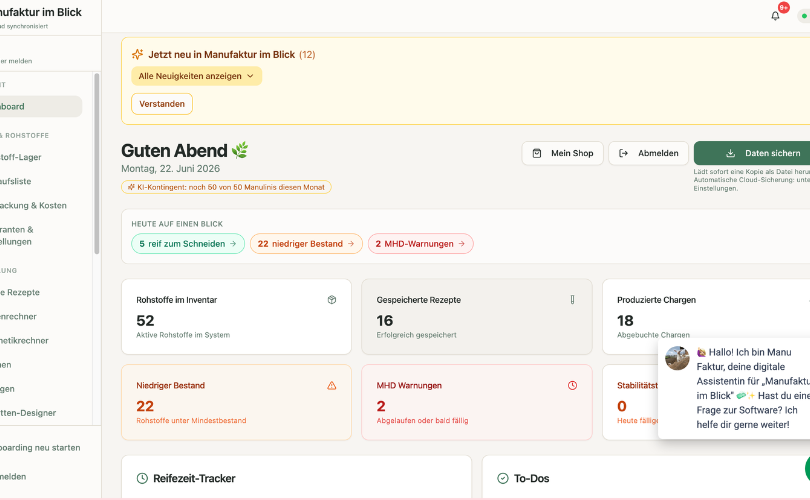Open Kosmetikrechner in the sidebar
Screen dimensions: 810x500
coord(40,341)
